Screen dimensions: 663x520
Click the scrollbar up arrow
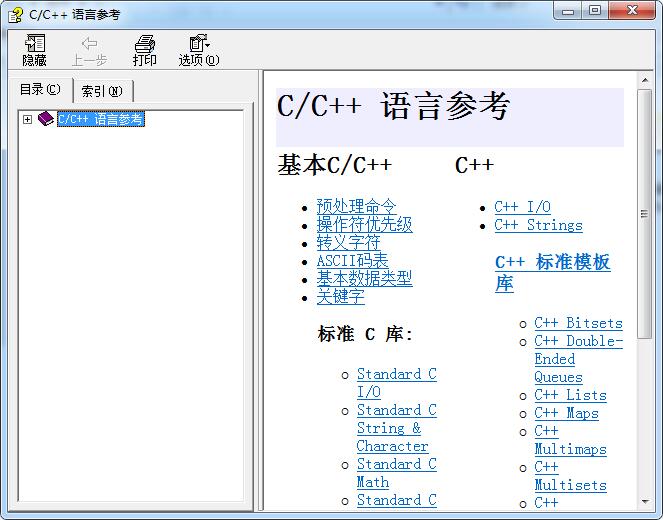[645, 80]
